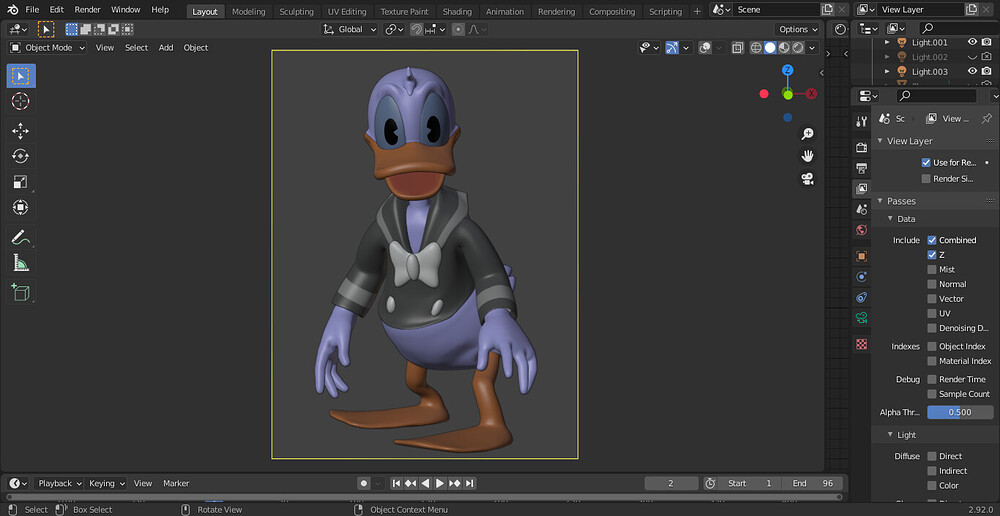Screen dimensions: 1000x516
Task: Select the 3D Cursor tool
Action: point(21,101)
